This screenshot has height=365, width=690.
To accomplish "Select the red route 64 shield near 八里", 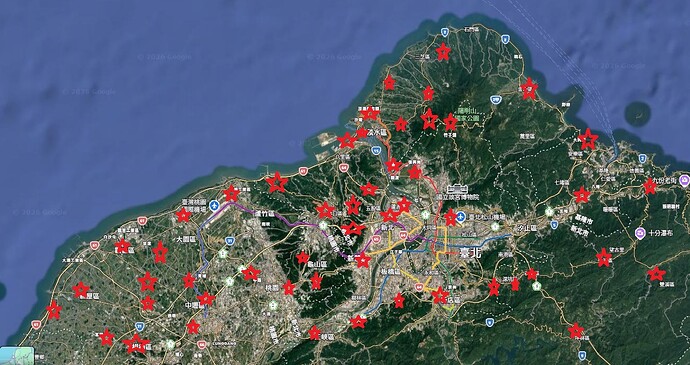I will tap(344, 167).
